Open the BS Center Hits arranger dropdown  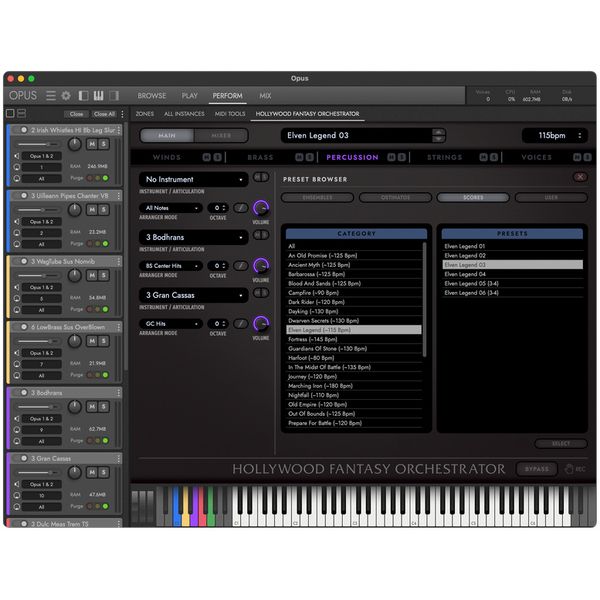click(x=171, y=266)
